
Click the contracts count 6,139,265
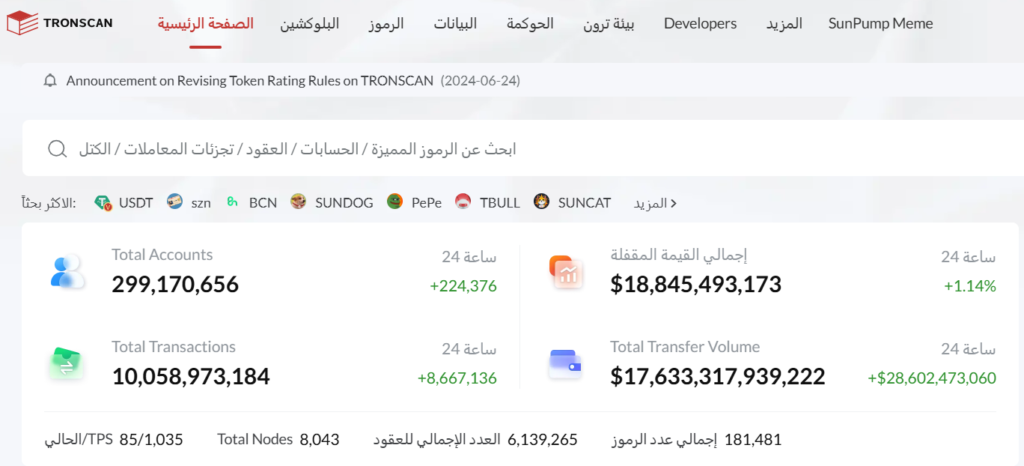pos(543,440)
